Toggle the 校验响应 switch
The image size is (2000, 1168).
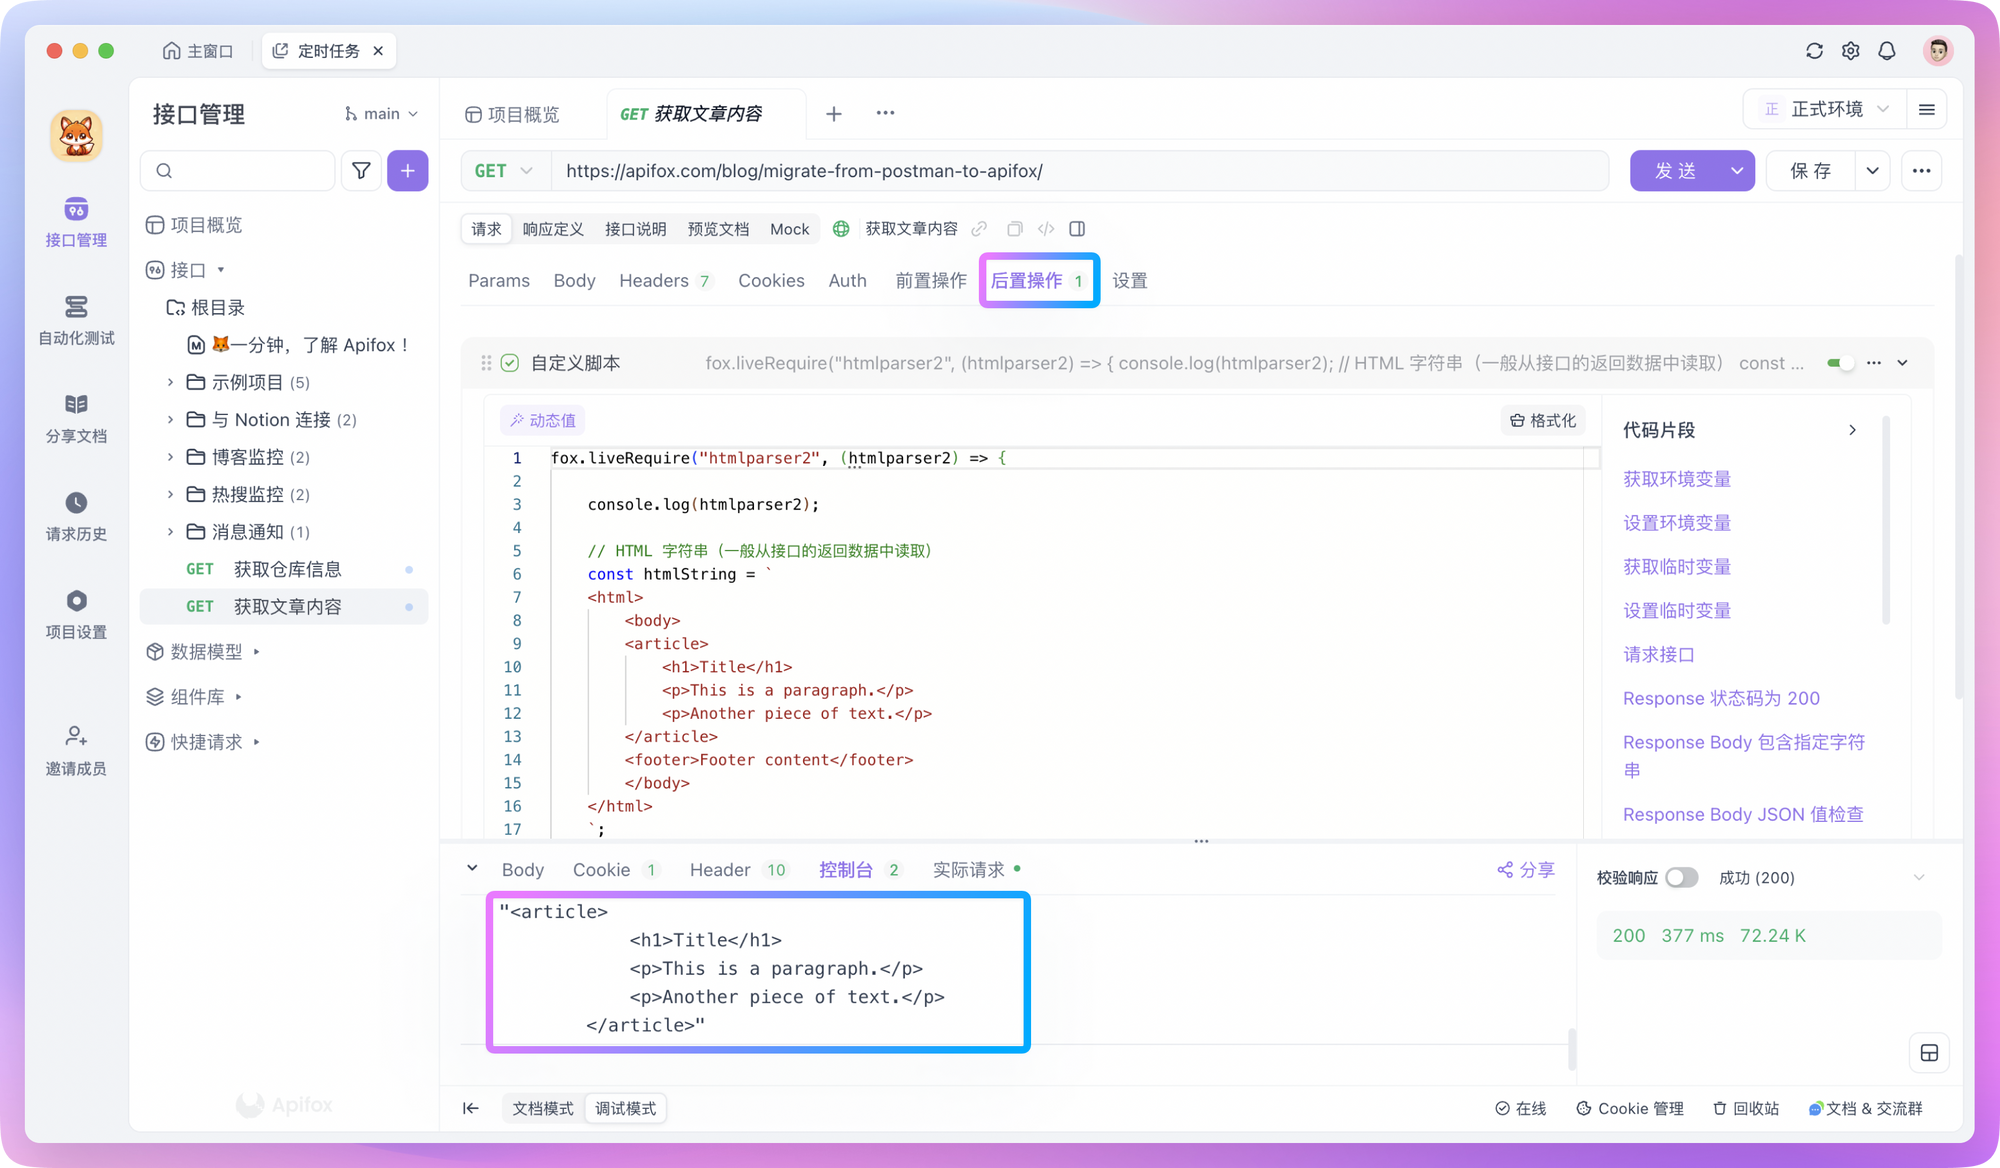click(1681, 877)
